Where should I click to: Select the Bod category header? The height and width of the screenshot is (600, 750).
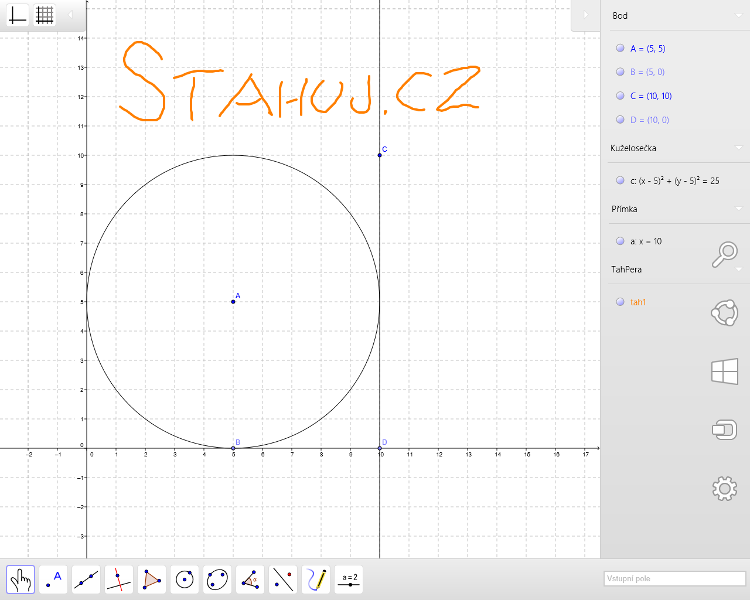click(x=620, y=16)
